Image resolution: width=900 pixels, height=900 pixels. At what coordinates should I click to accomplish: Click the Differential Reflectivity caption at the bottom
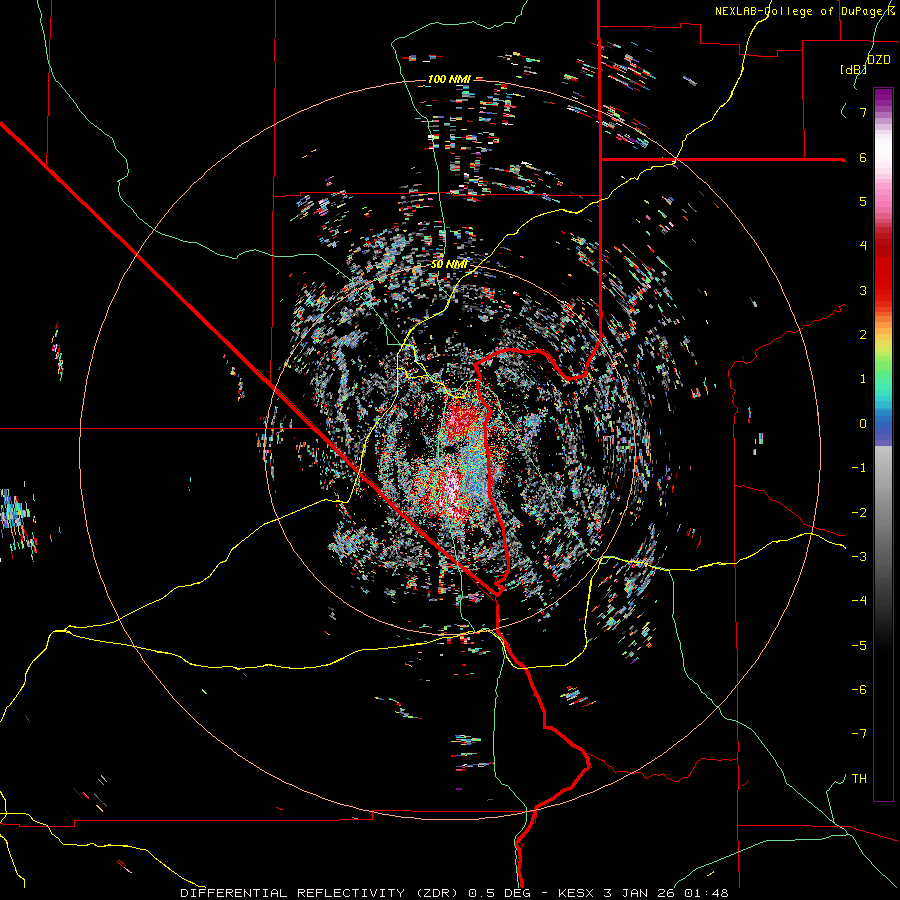tap(454, 893)
